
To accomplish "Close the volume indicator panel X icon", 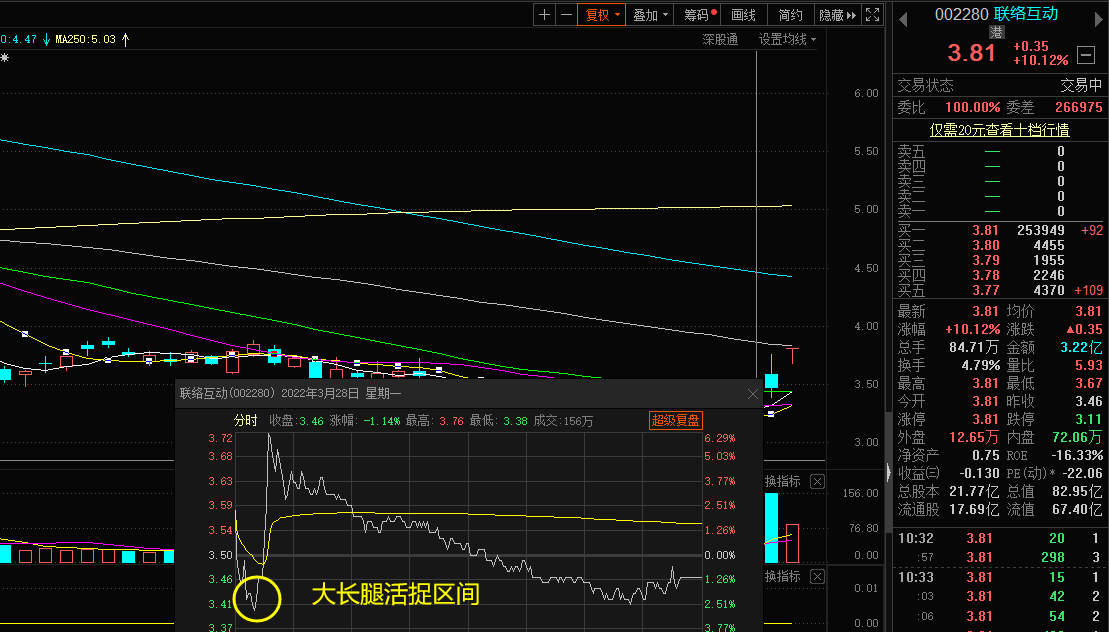I will coord(817,482).
